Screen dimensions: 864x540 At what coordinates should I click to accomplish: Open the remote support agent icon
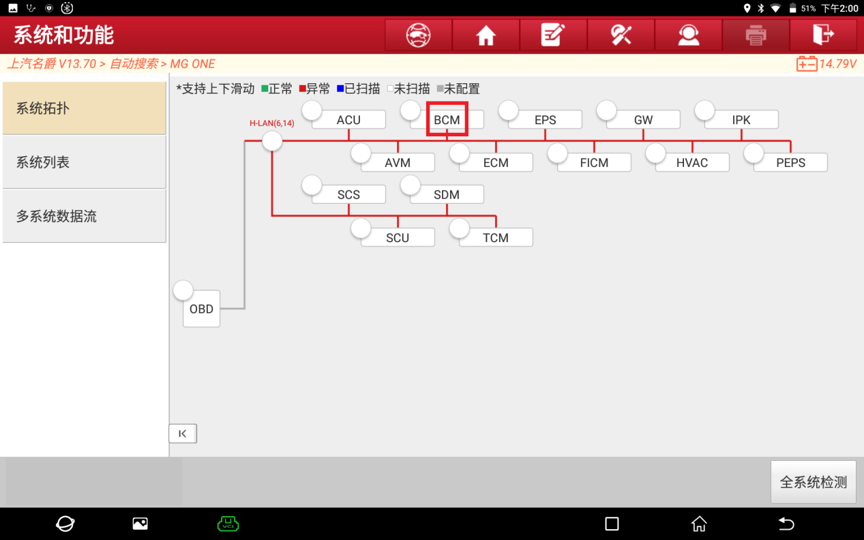click(x=688, y=35)
